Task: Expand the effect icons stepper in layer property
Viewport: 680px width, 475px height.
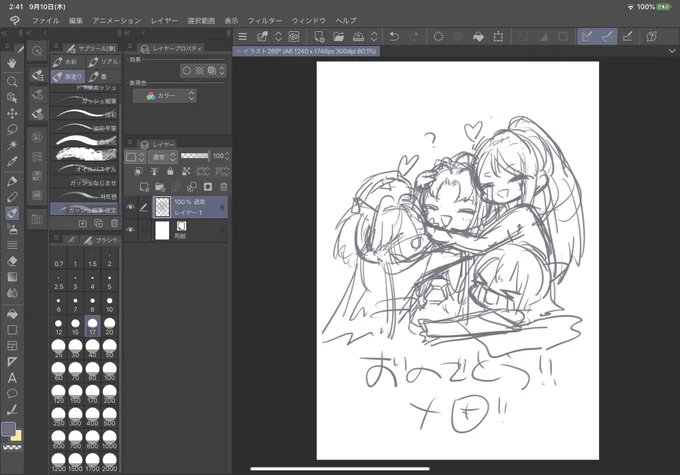Action: 222,71
